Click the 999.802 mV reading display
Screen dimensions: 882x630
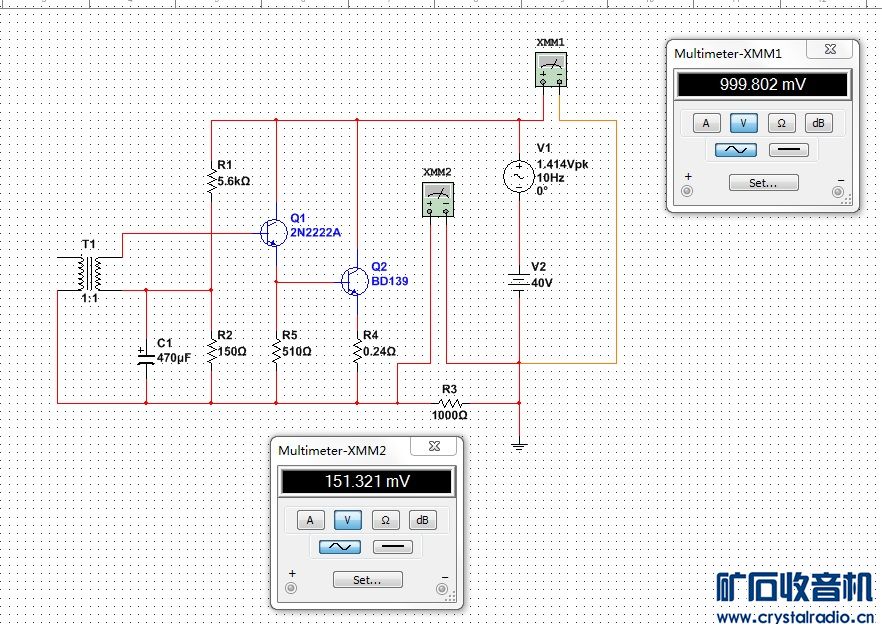(x=762, y=85)
